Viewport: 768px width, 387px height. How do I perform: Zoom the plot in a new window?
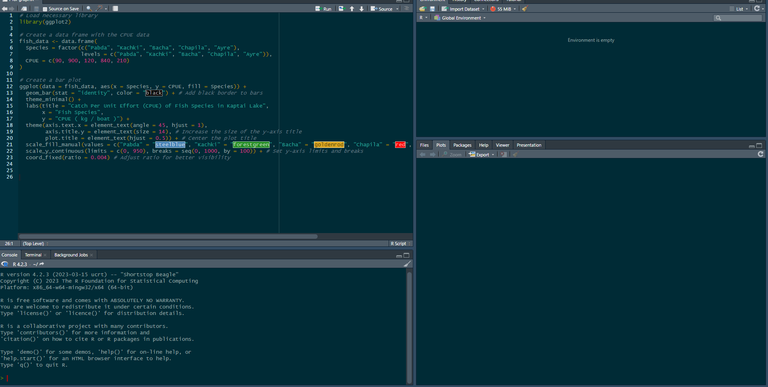(x=453, y=154)
